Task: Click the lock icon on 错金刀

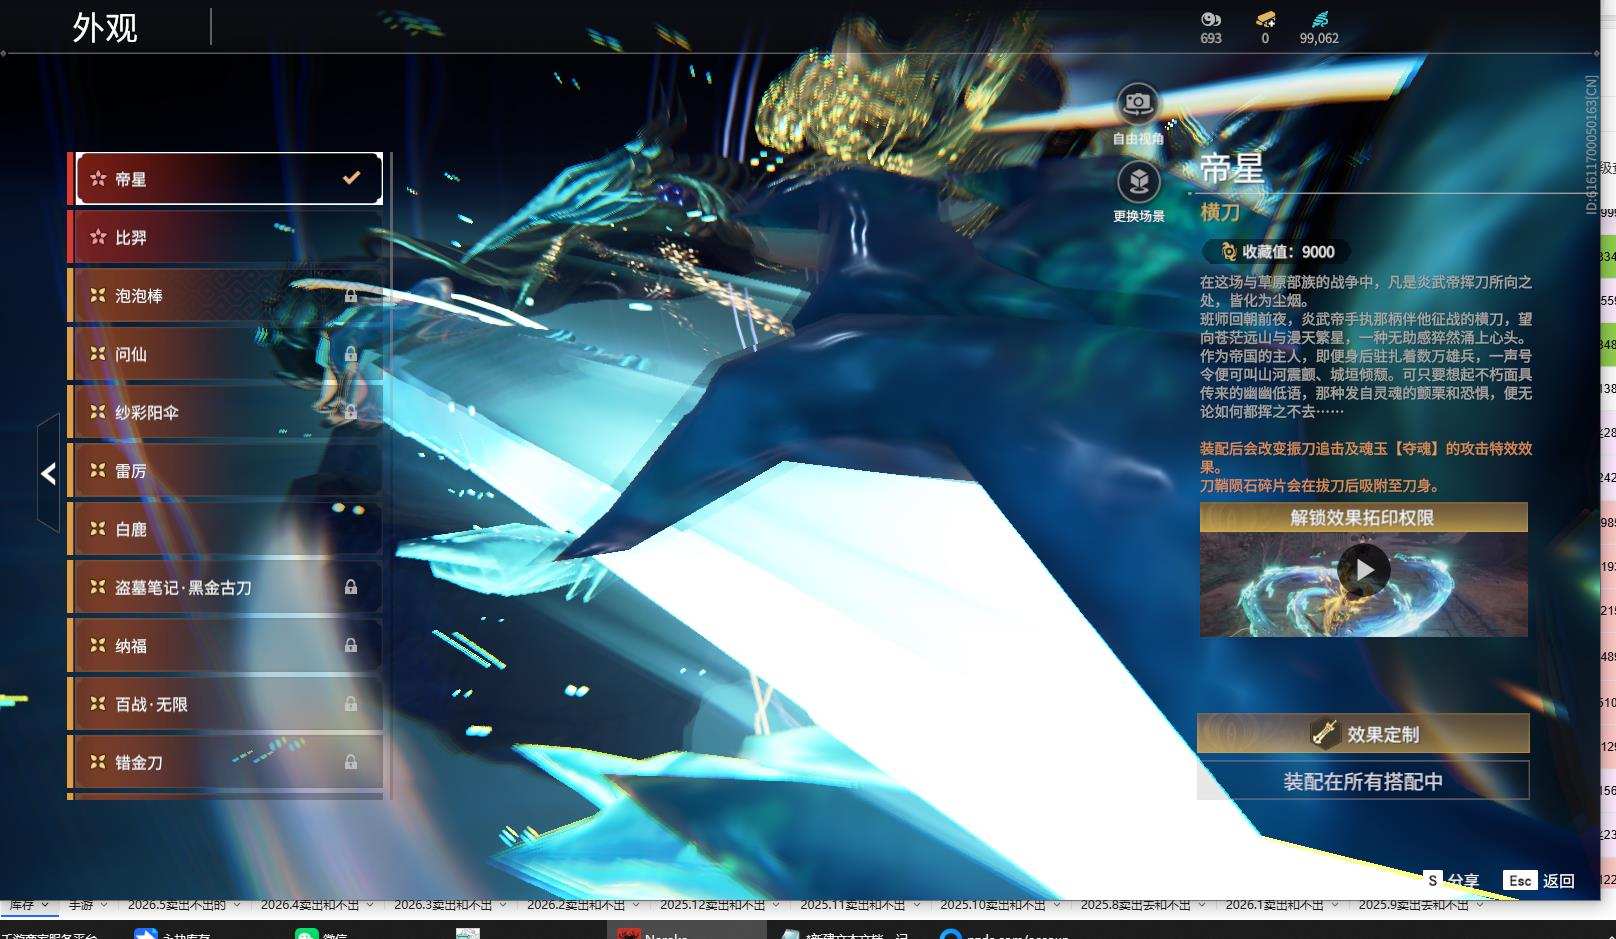Action: pyautogui.click(x=351, y=762)
